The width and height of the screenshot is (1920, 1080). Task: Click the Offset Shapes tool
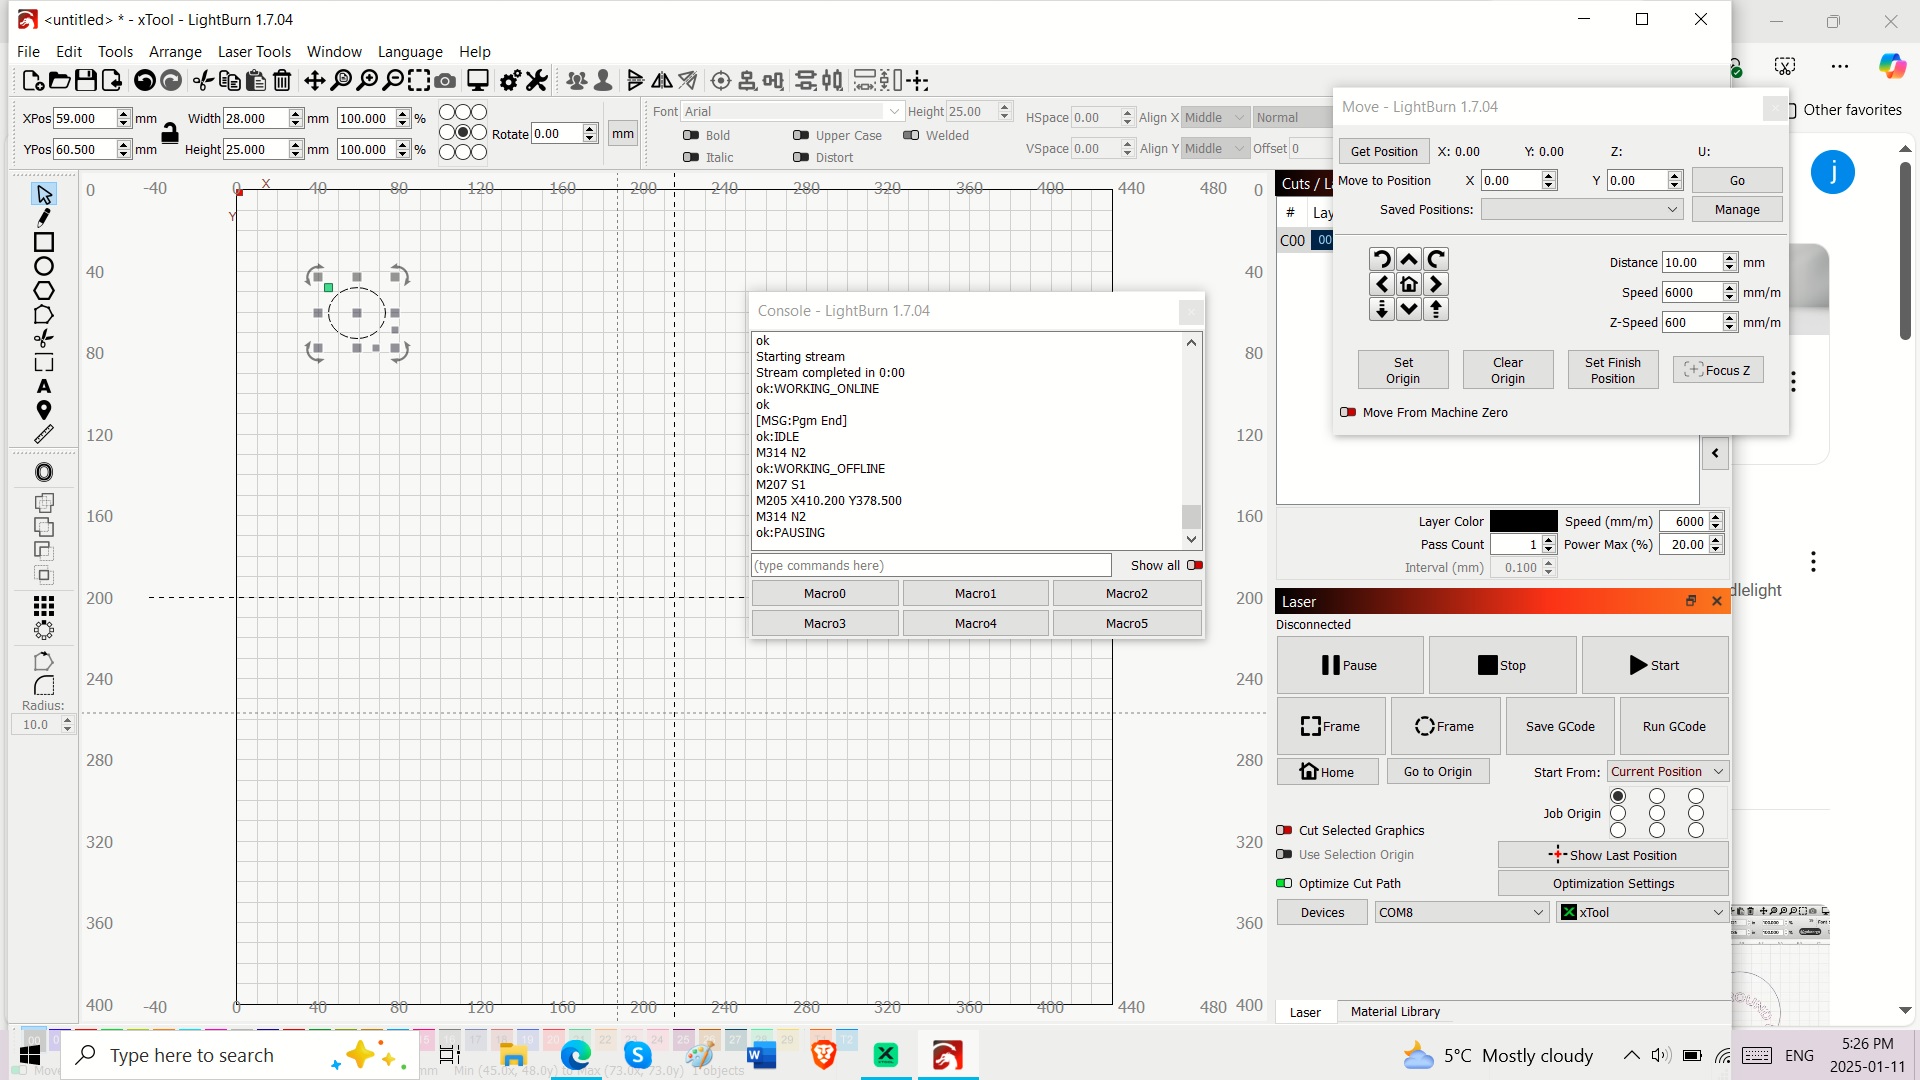[x=44, y=472]
